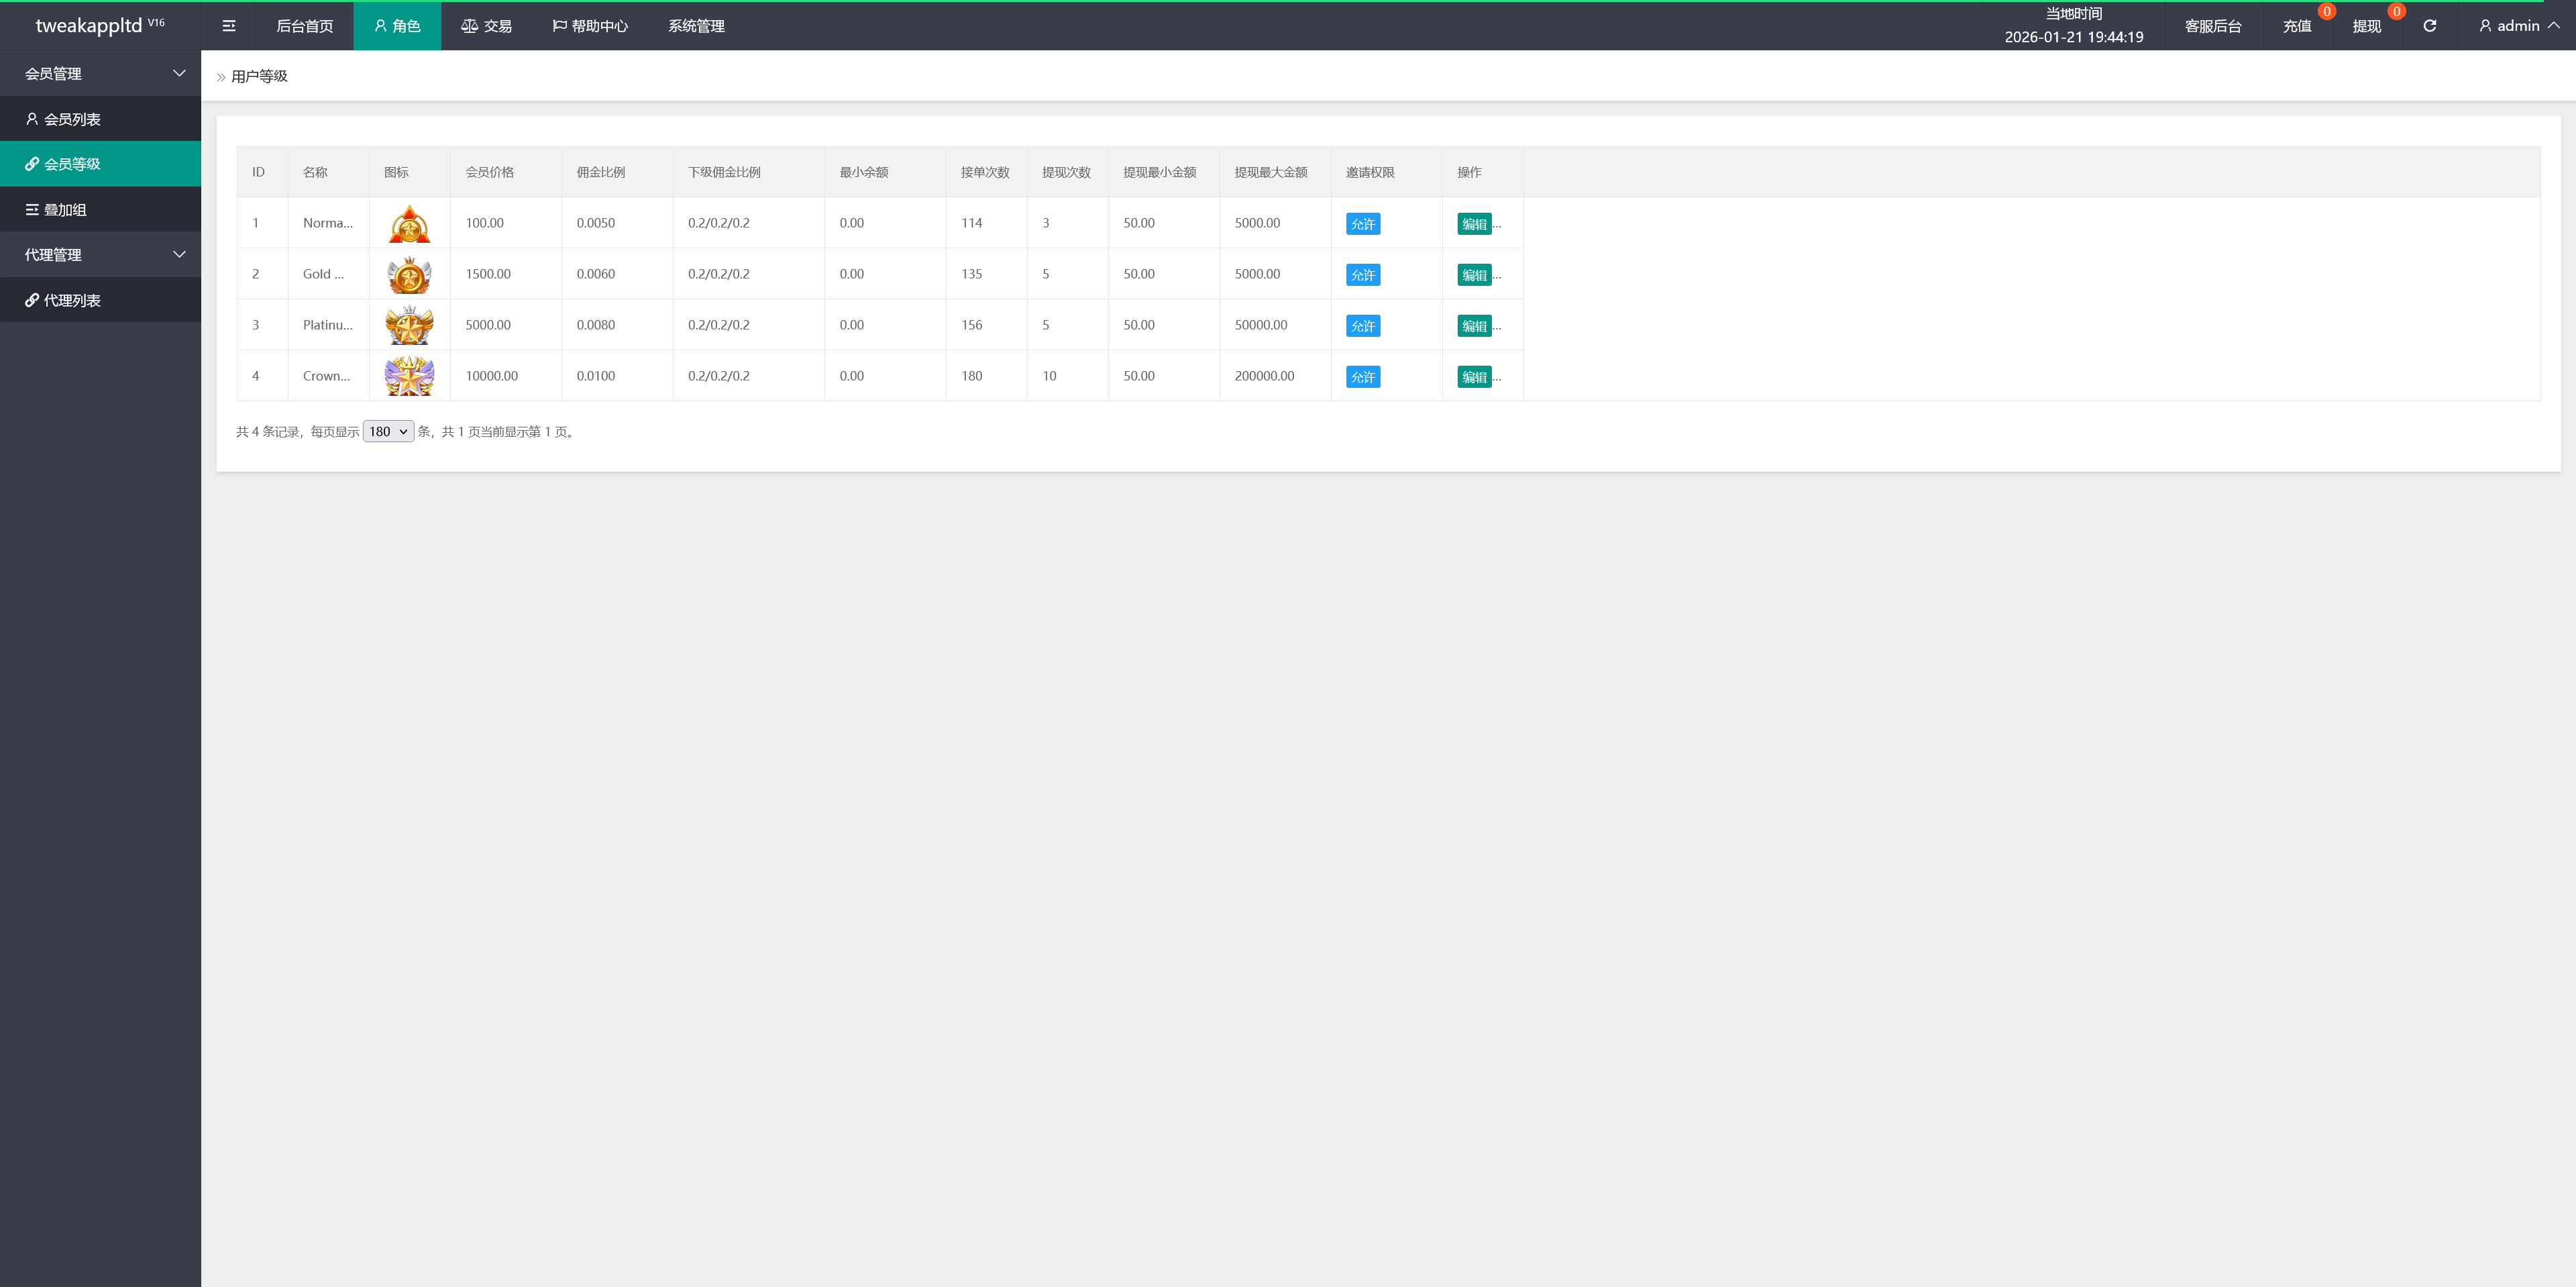The image size is (2576, 1287).
Task: Click the Normal level triangle badge icon
Action: click(409, 224)
